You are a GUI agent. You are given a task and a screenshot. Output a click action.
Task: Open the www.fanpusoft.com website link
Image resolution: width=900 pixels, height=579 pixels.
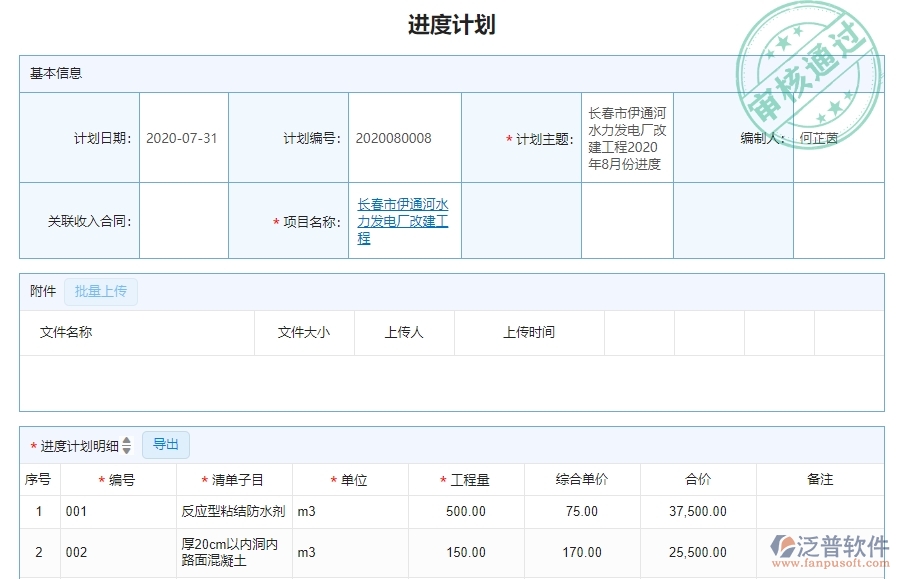(831, 561)
